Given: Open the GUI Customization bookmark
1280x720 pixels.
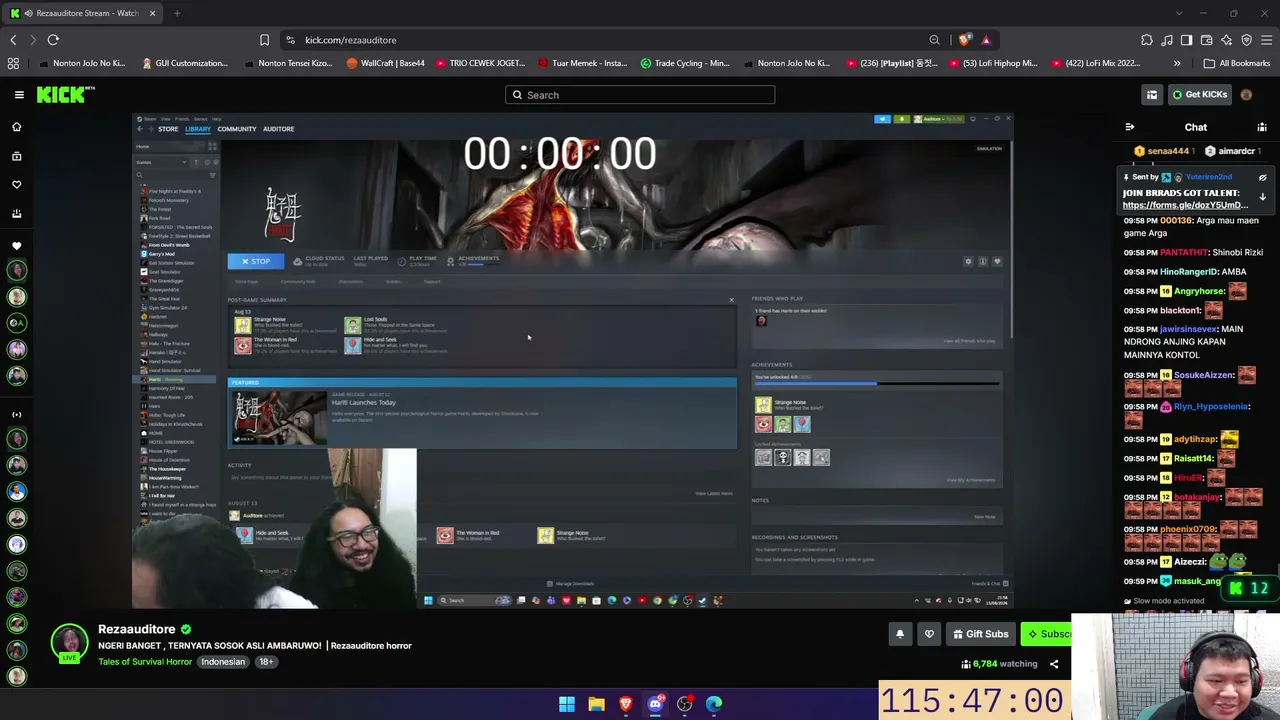Looking at the screenshot, I should 185,63.
